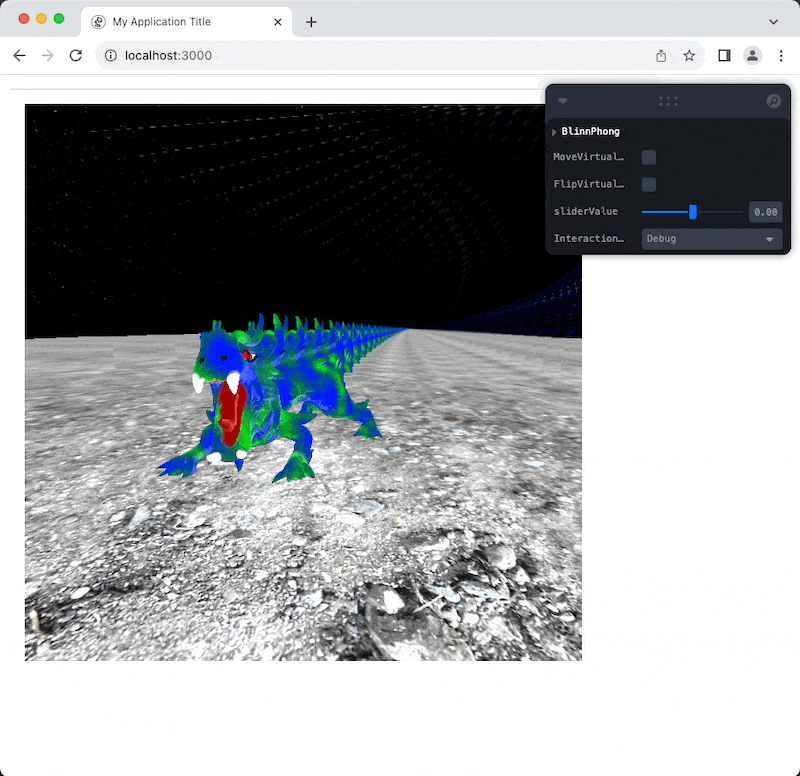Enable the FlipVirtual checkbox
Viewport: 800px width, 776px height.
(x=649, y=184)
